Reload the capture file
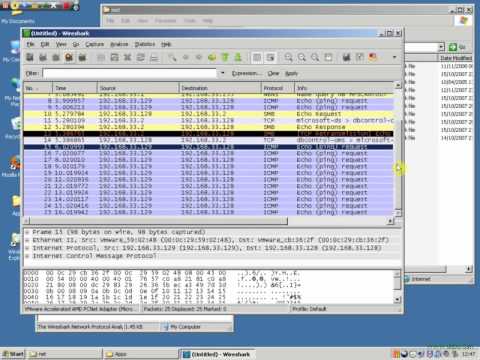Screen dimensions: 480x360 pyautogui.click(x=141, y=57)
